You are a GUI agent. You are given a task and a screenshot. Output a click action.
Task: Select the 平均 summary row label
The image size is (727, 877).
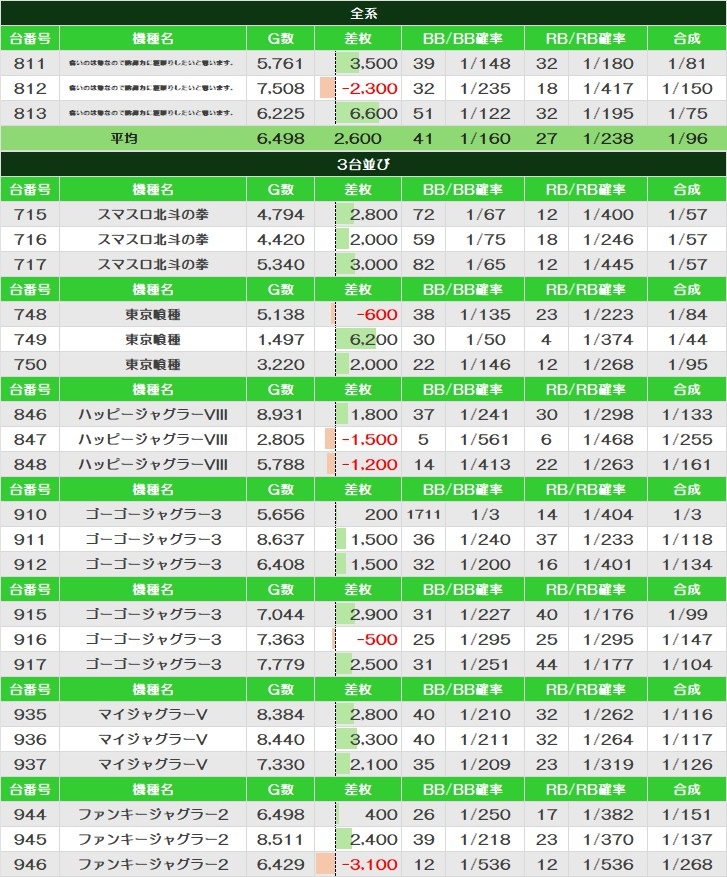[x=124, y=139]
